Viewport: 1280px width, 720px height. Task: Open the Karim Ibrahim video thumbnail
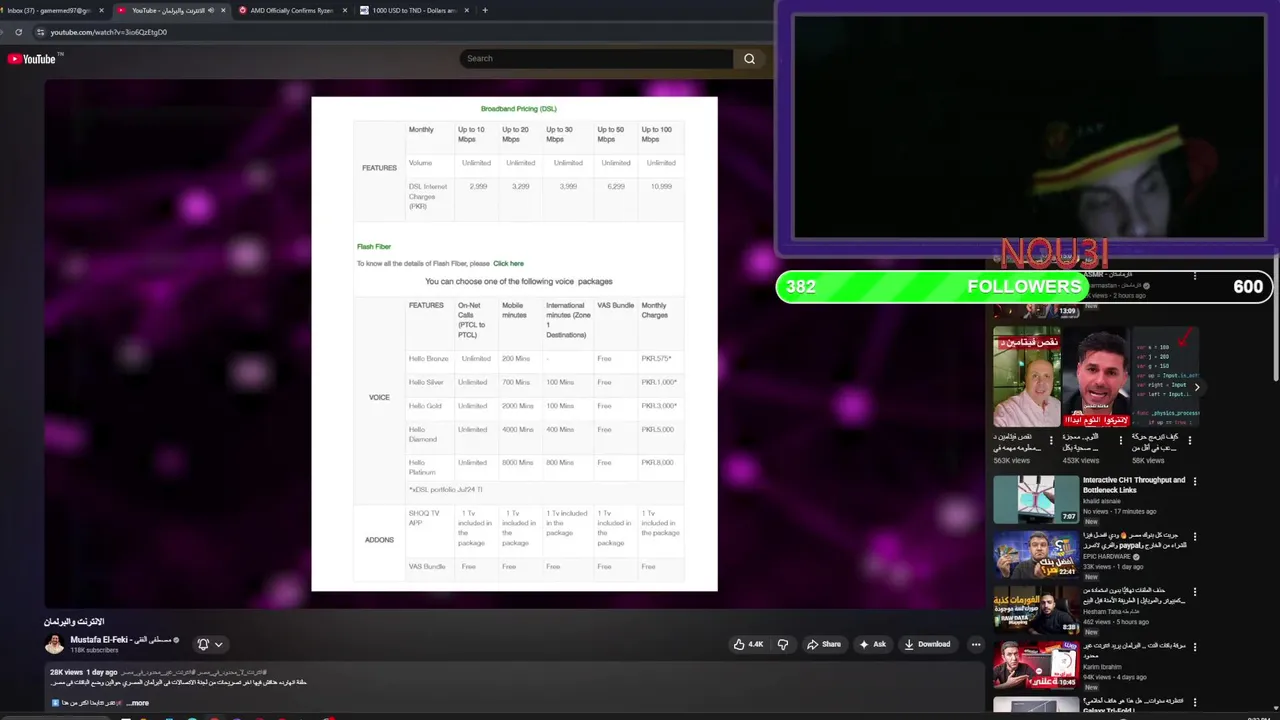(1036, 665)
